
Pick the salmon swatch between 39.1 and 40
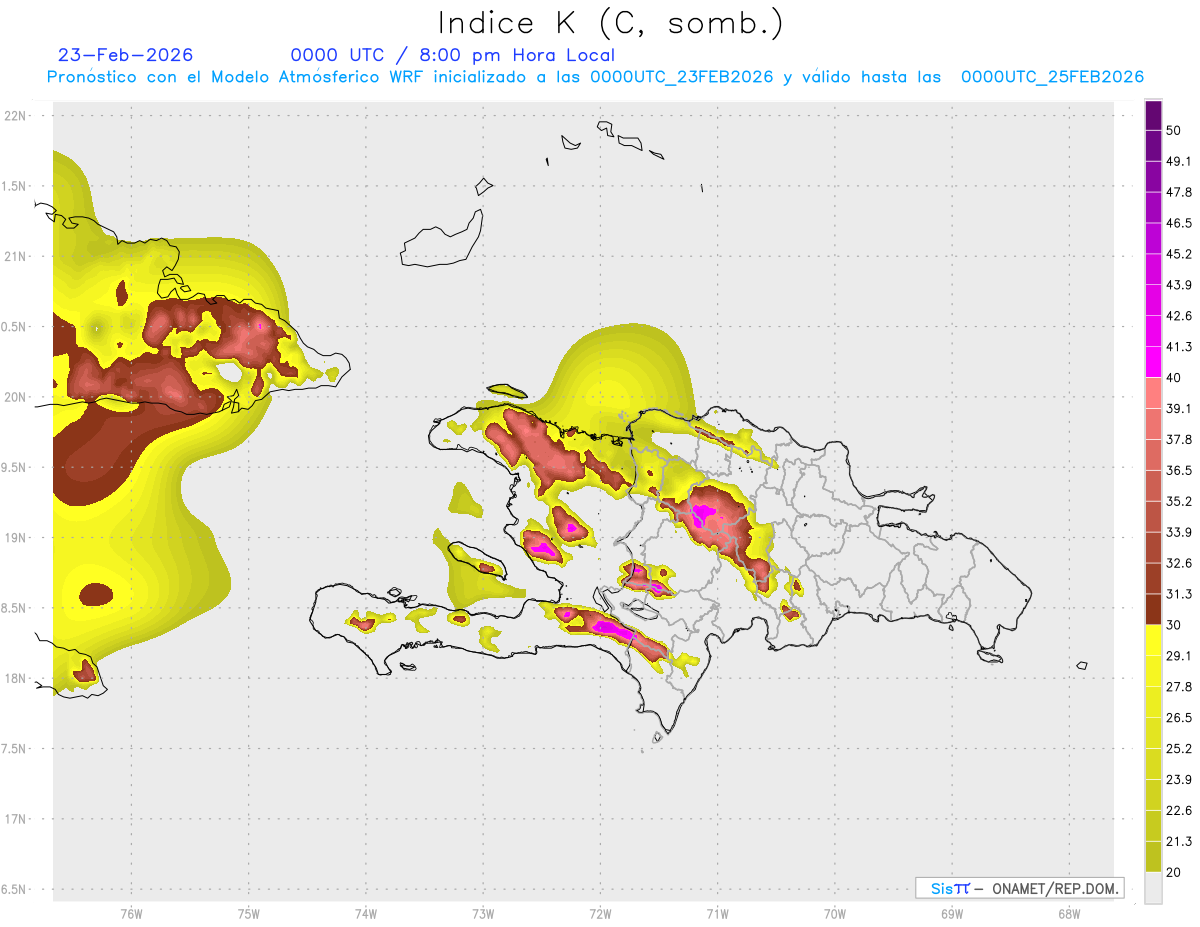pyautogui.click(x=1153, y=393)
